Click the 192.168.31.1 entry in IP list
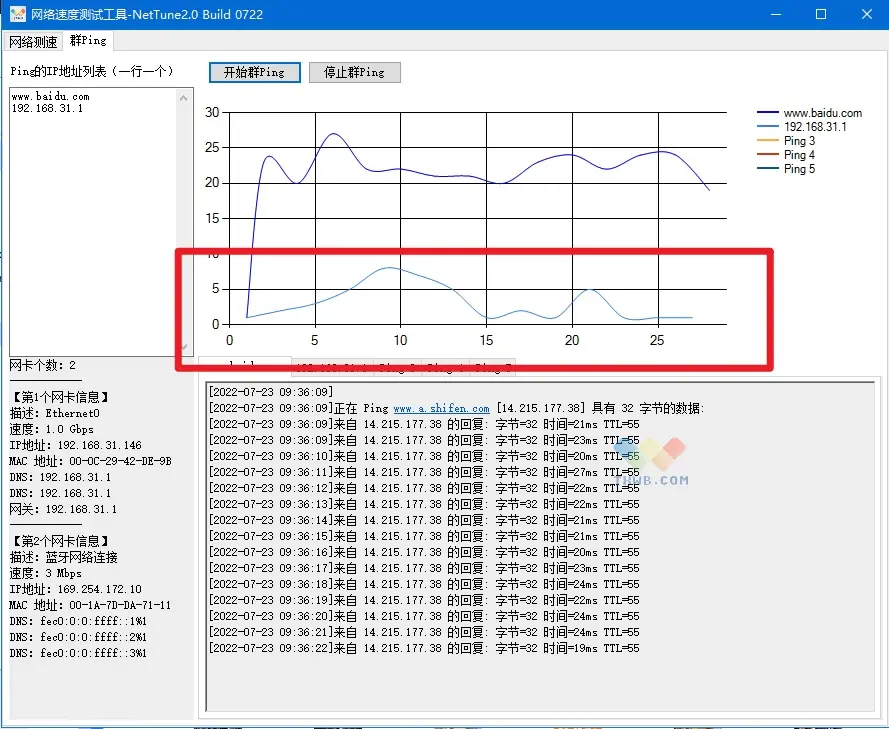 tap(47, 108)
